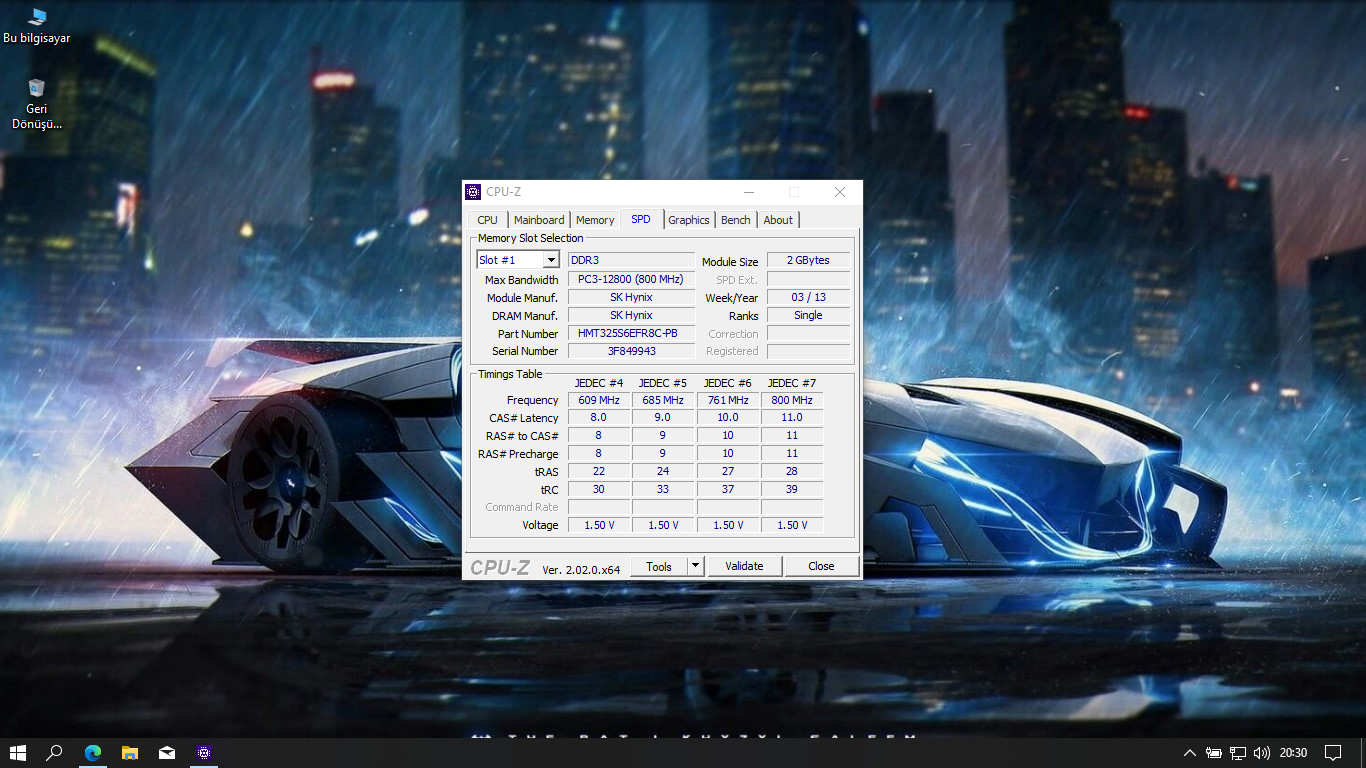Image resolution: width=1366 pixels, height=768 pixels.
Task: Click the CPU-Z taskbar icon
Action: point(204,753)
